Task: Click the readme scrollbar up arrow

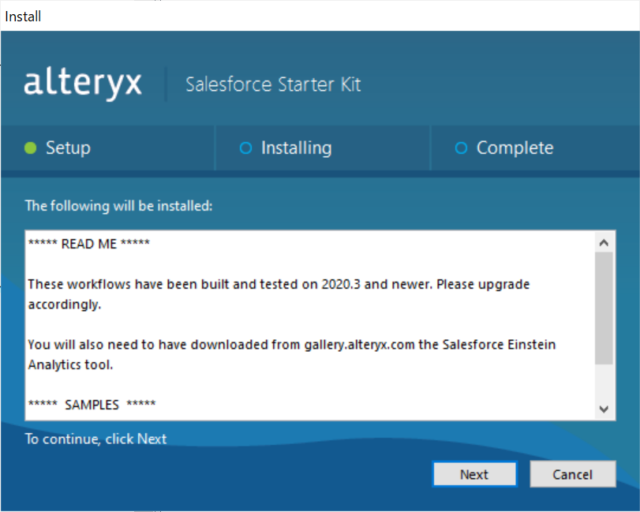Action: 604,243
